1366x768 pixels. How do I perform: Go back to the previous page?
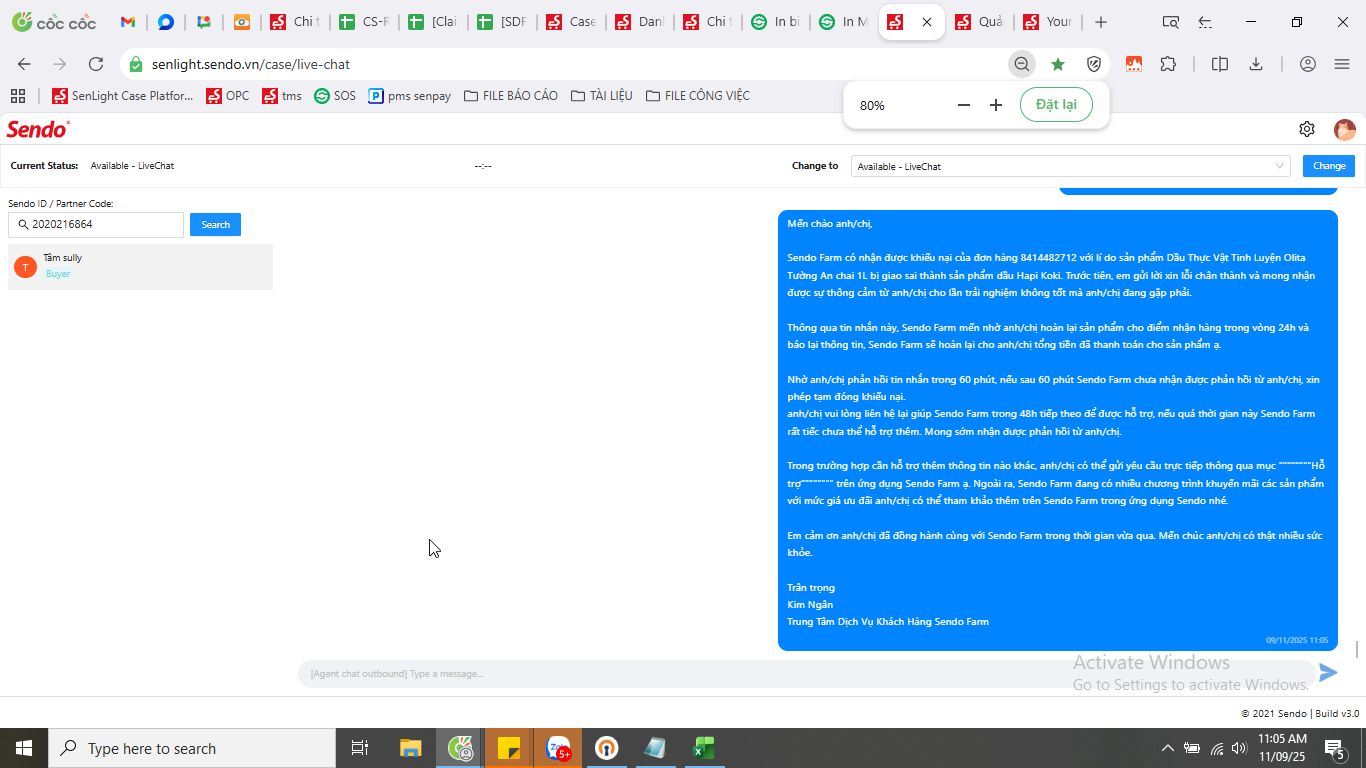tap(24, 64)
